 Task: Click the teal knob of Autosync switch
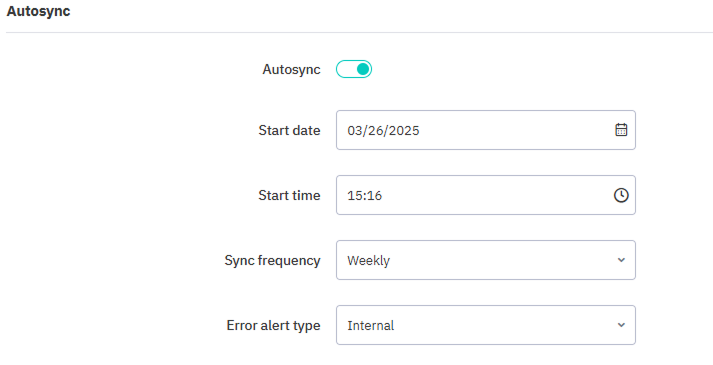click(x=363, y=69)
